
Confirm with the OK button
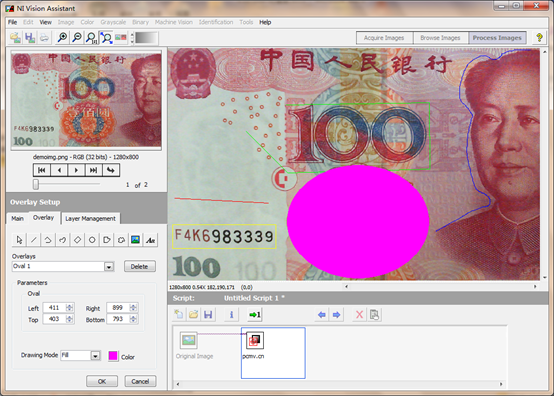coord(102,381)
